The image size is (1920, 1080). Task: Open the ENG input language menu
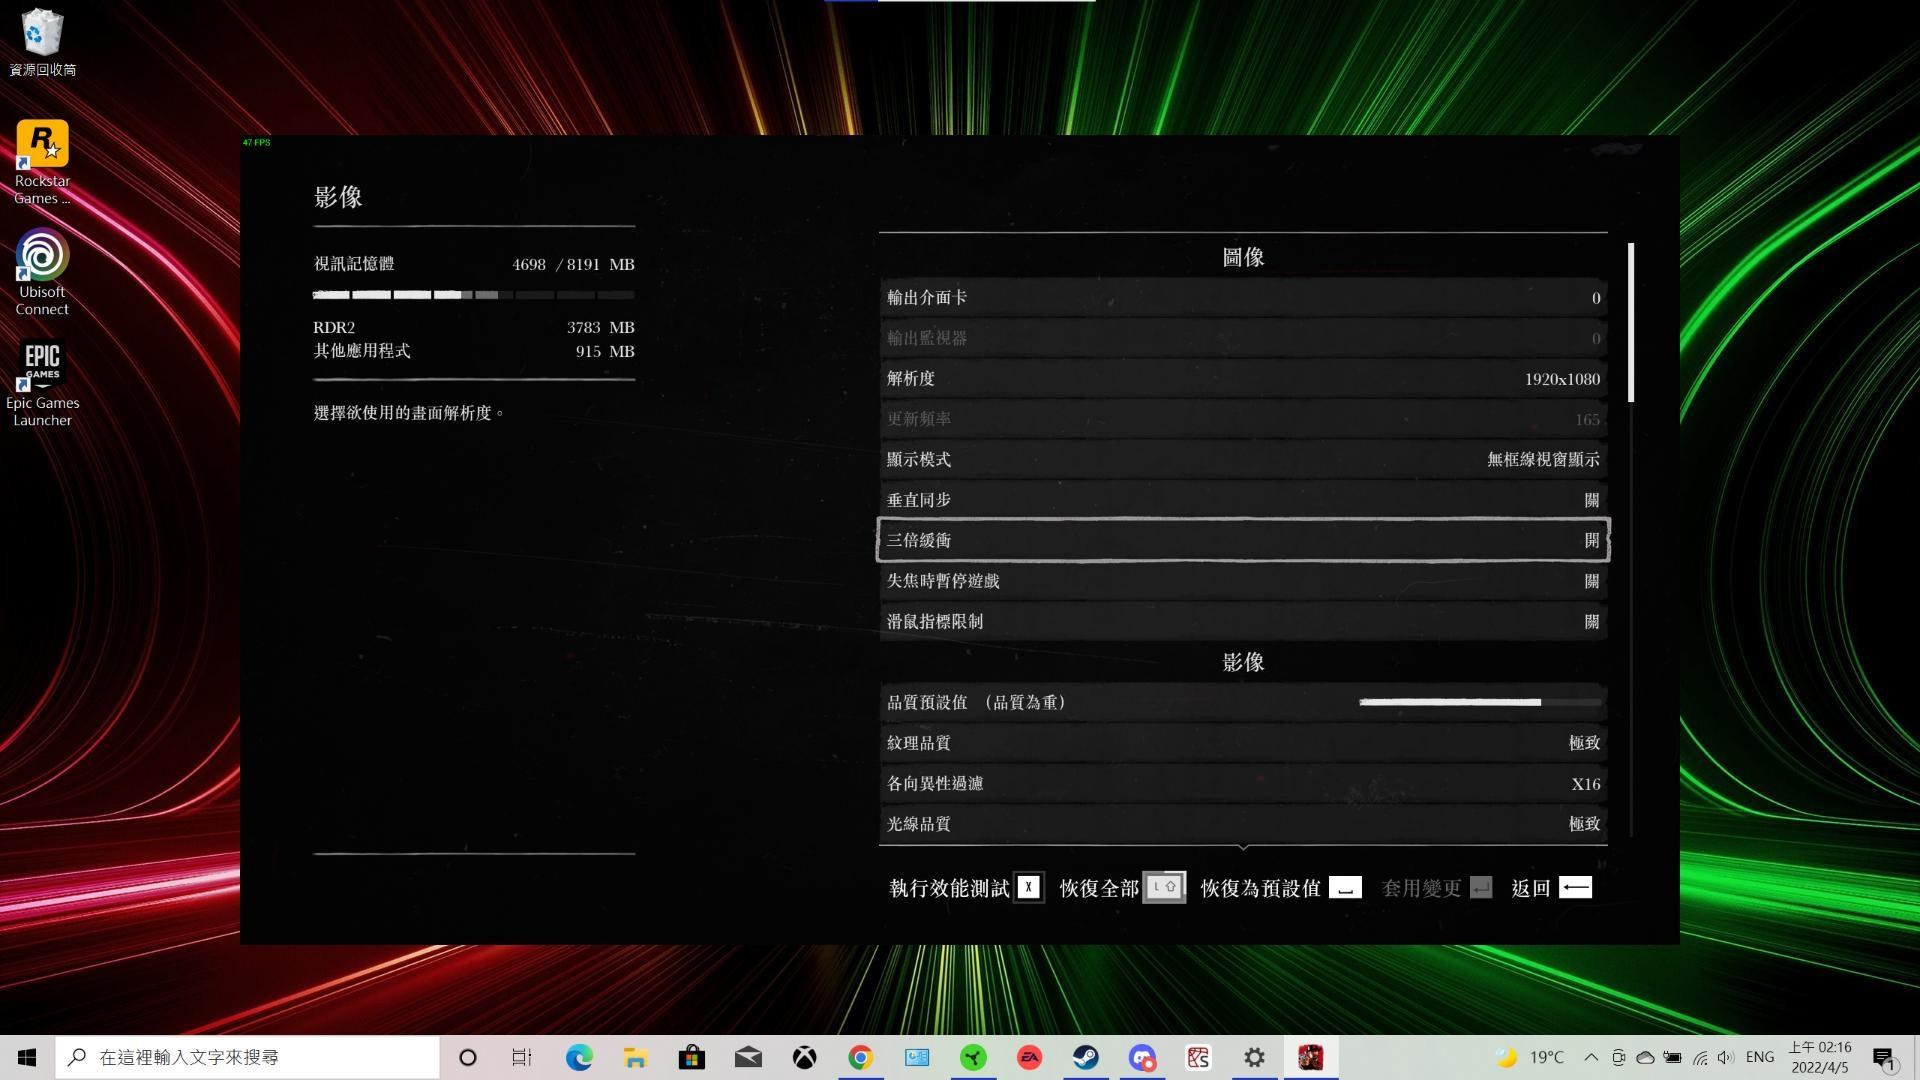1758,1057
